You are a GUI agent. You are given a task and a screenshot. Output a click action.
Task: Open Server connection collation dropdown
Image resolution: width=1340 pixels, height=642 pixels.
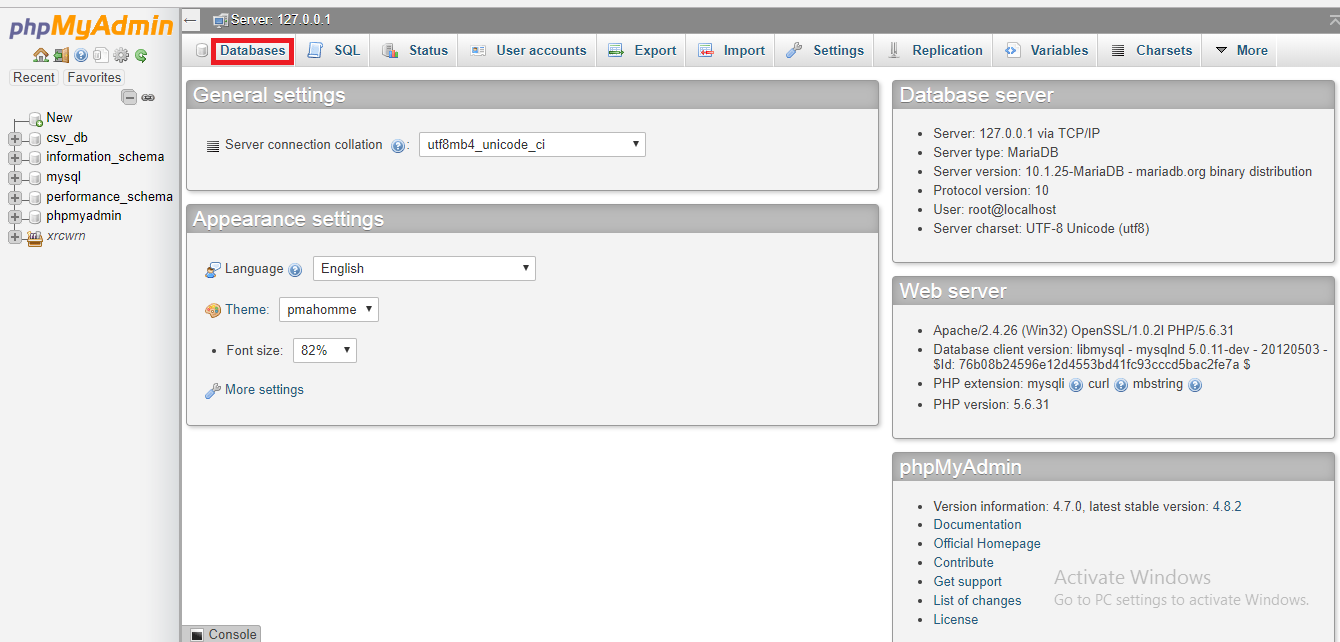(532, 144)
